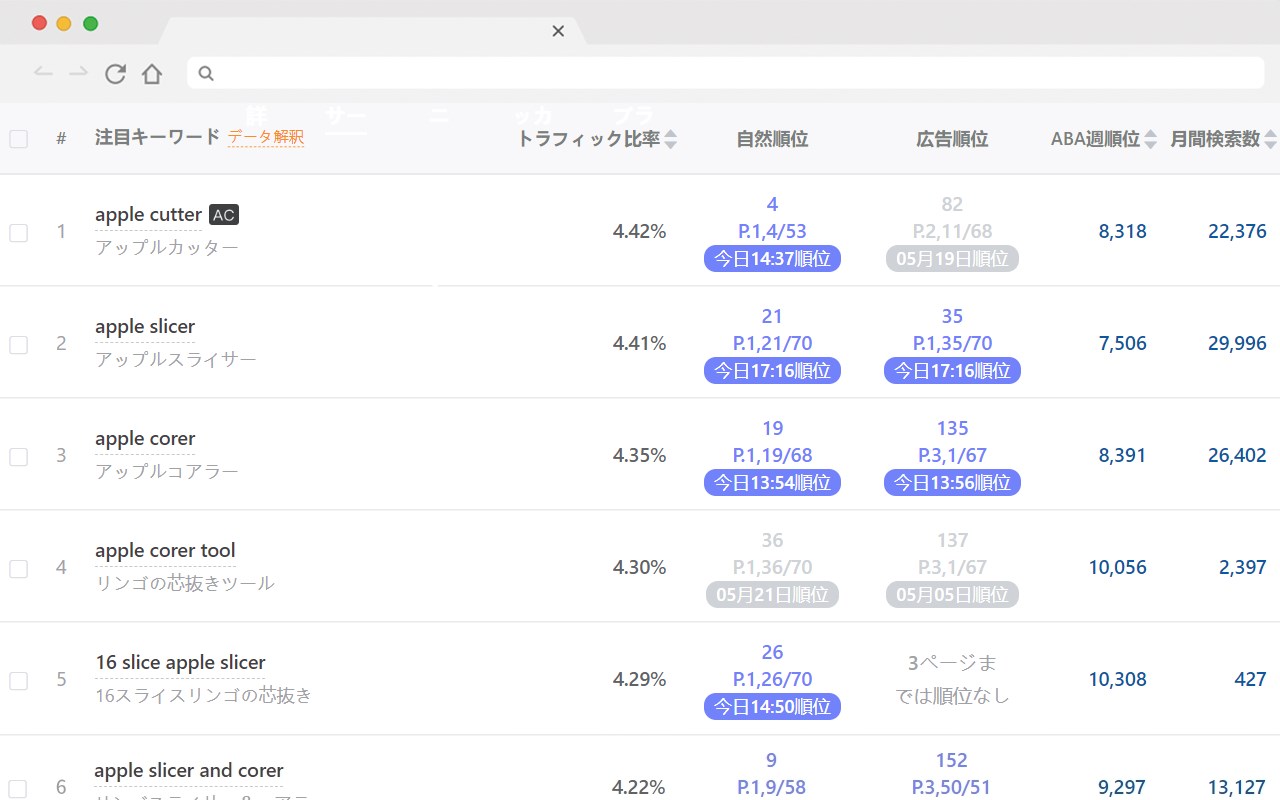This screenshot has width=1280, height=800.
Task: Go to the browser home page
Action: pyautogui.click(x=151, y=73)
